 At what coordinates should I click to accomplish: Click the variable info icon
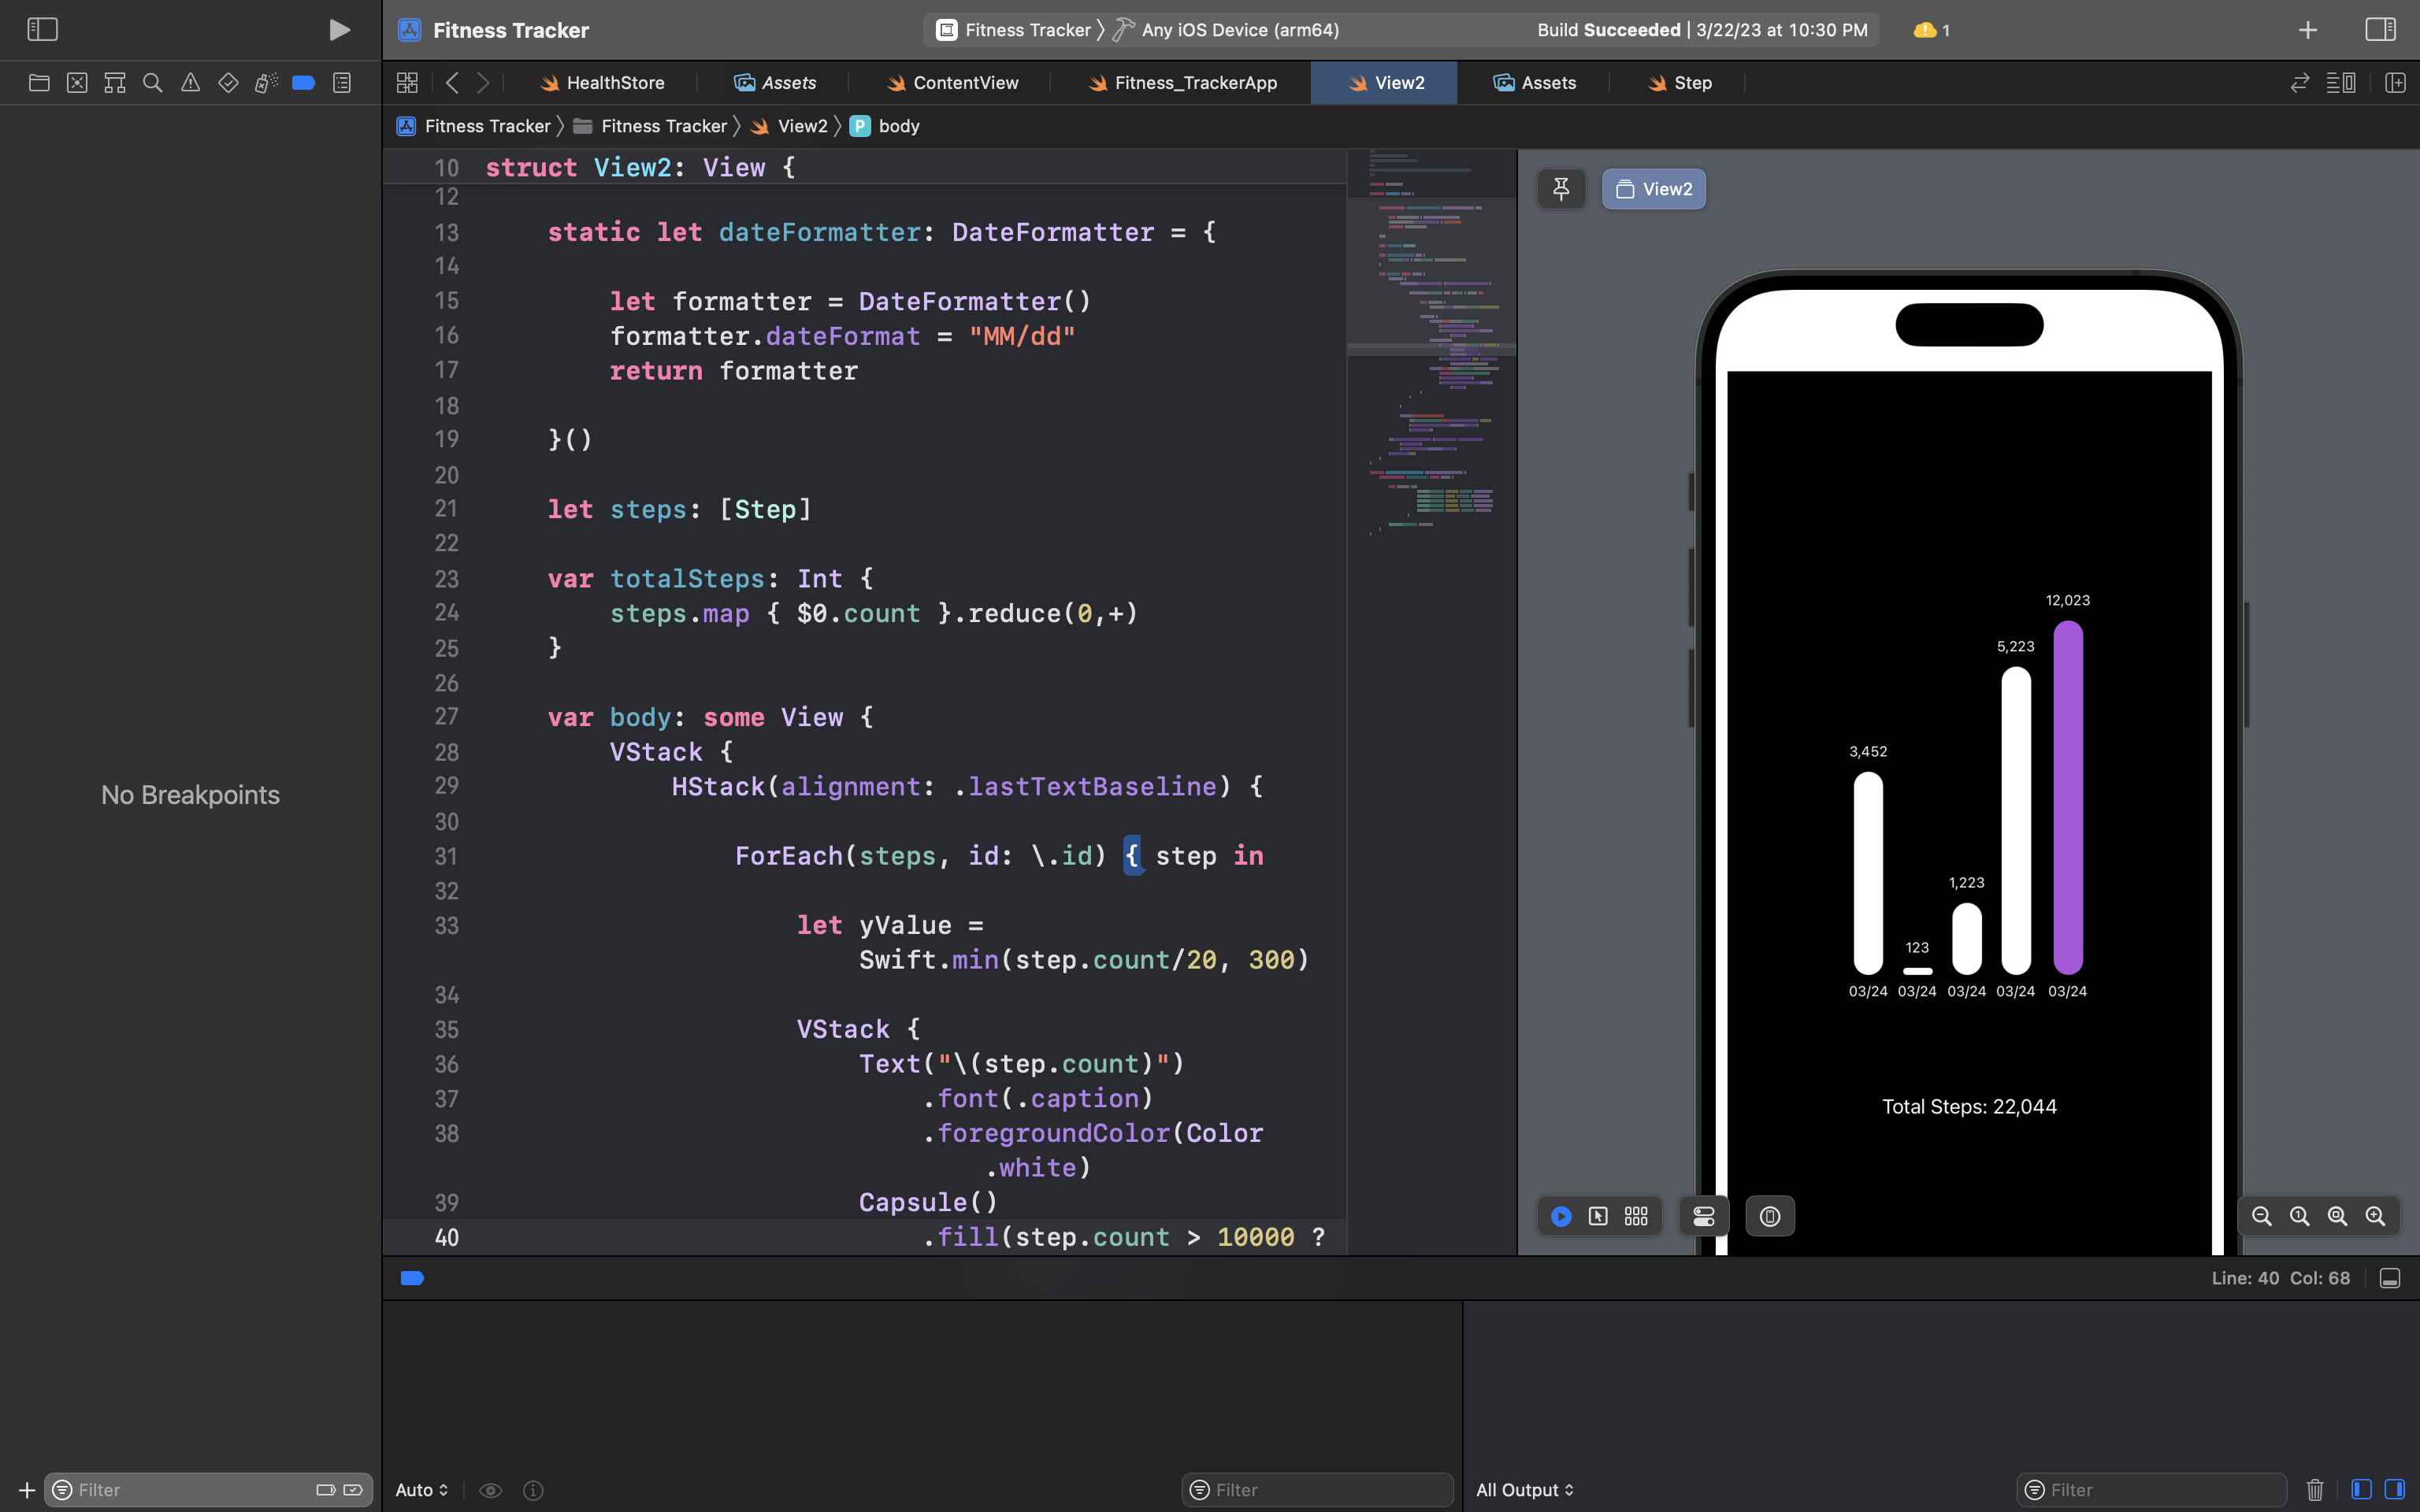(533, 1490)
